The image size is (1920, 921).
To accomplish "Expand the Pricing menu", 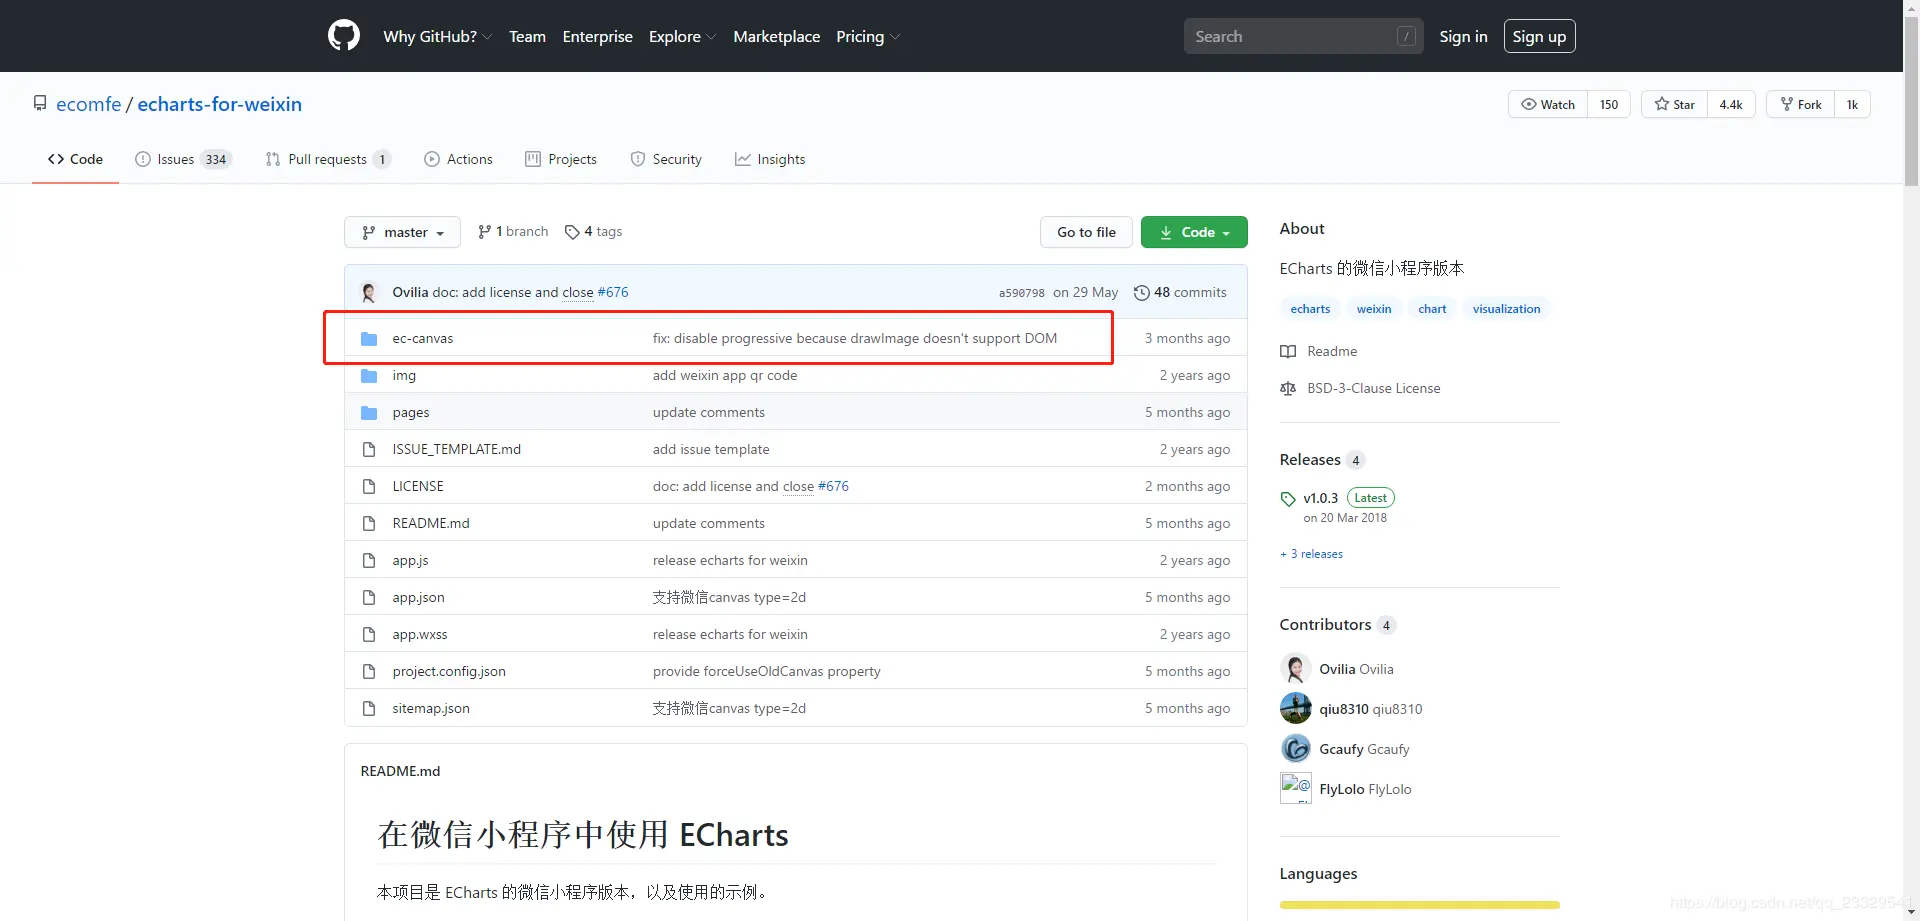I will click(x=868, y=37).
